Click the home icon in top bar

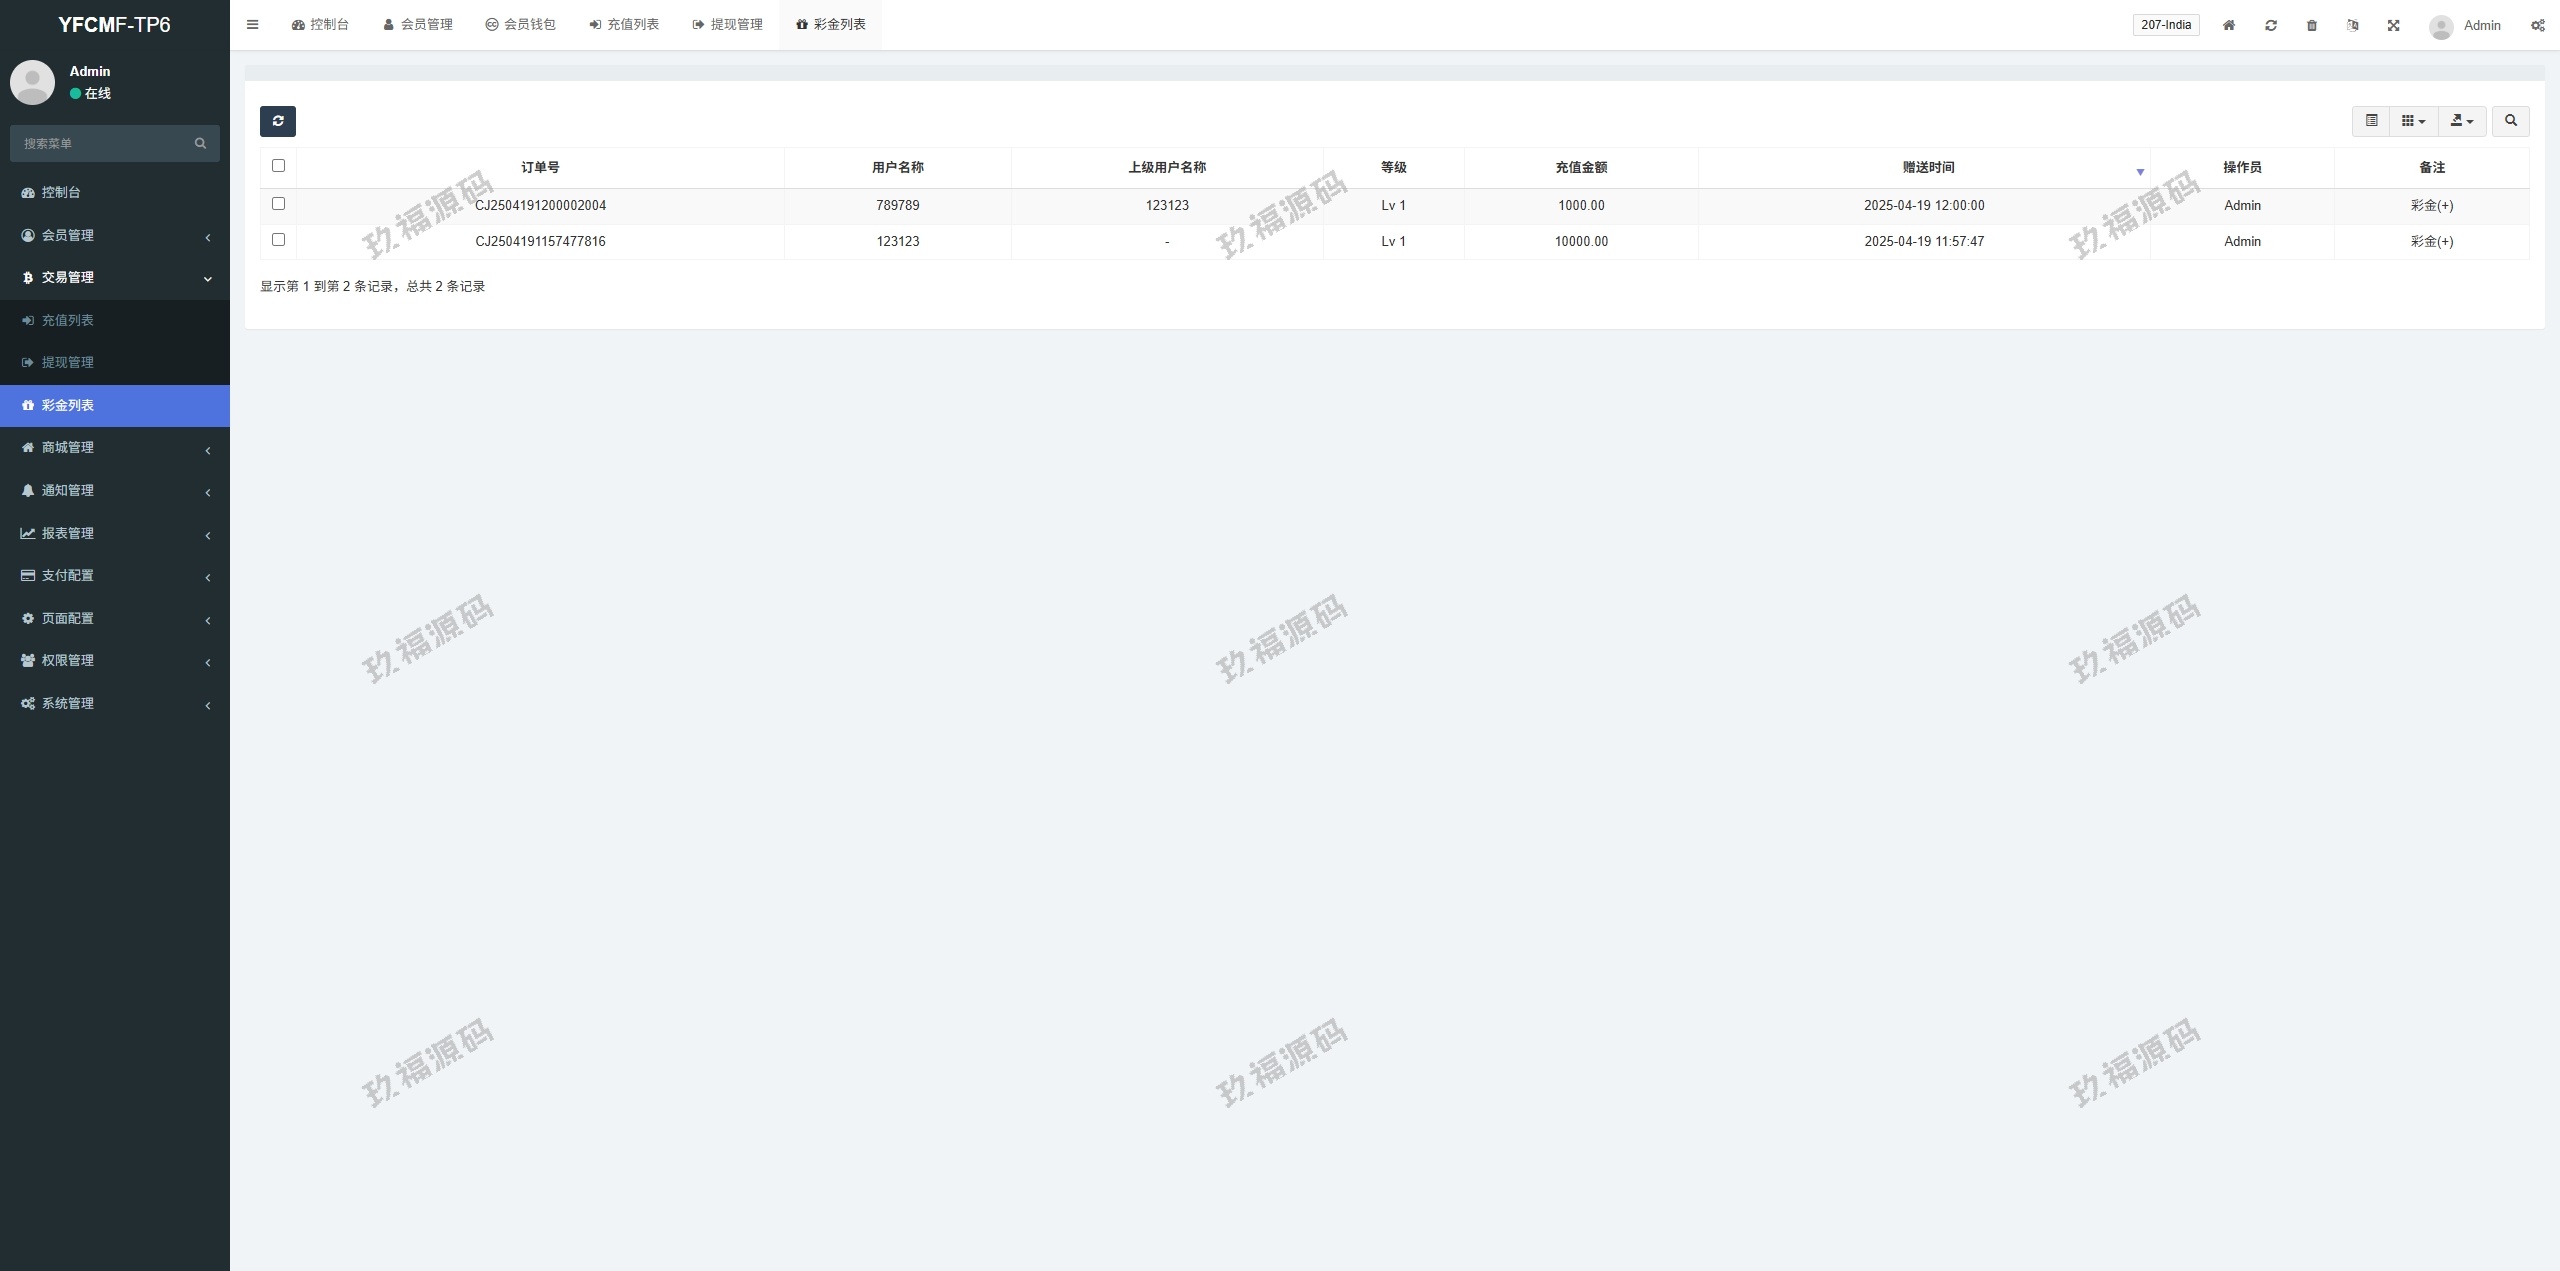(2228, 25)
